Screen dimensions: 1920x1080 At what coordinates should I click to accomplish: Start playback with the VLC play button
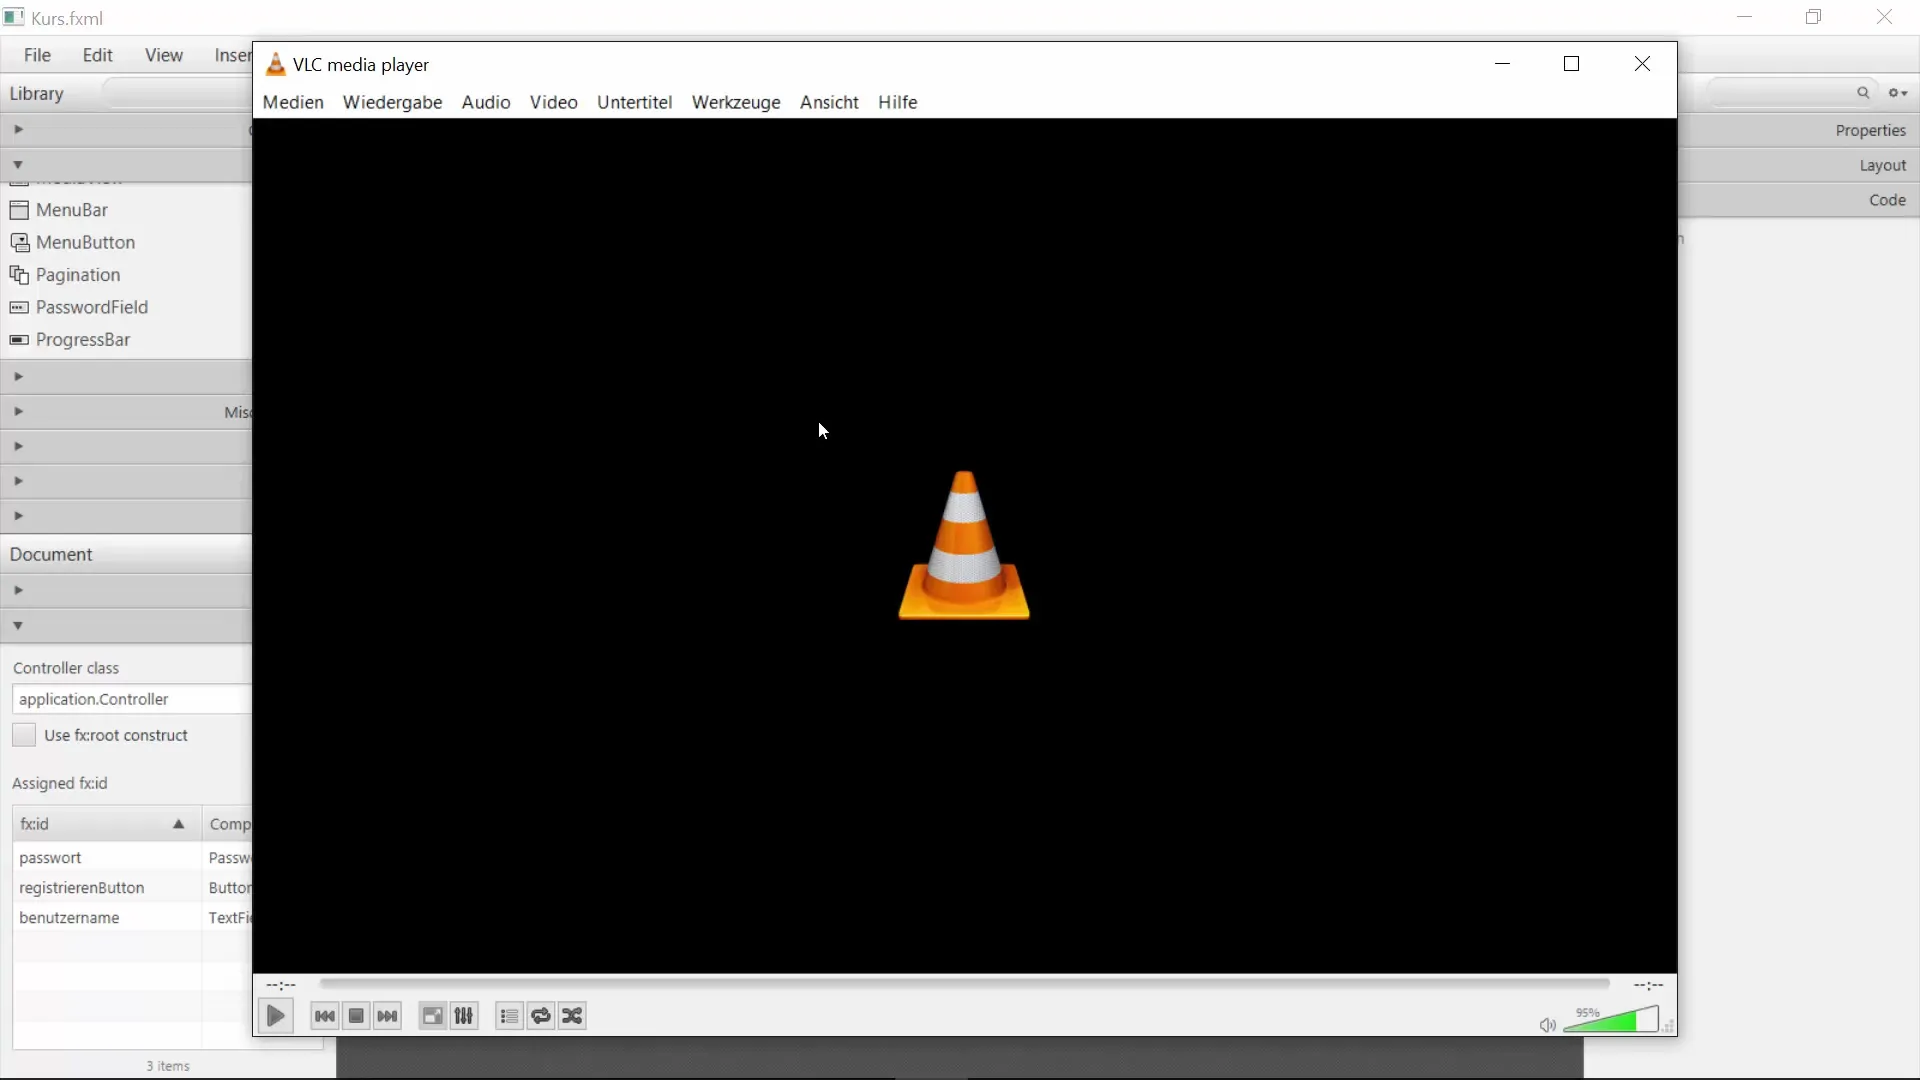coord(275,1016)
